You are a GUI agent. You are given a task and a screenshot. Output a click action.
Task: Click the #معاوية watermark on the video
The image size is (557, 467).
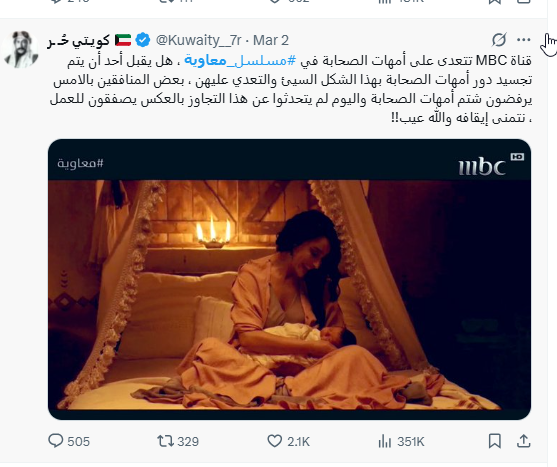point(80,163)
